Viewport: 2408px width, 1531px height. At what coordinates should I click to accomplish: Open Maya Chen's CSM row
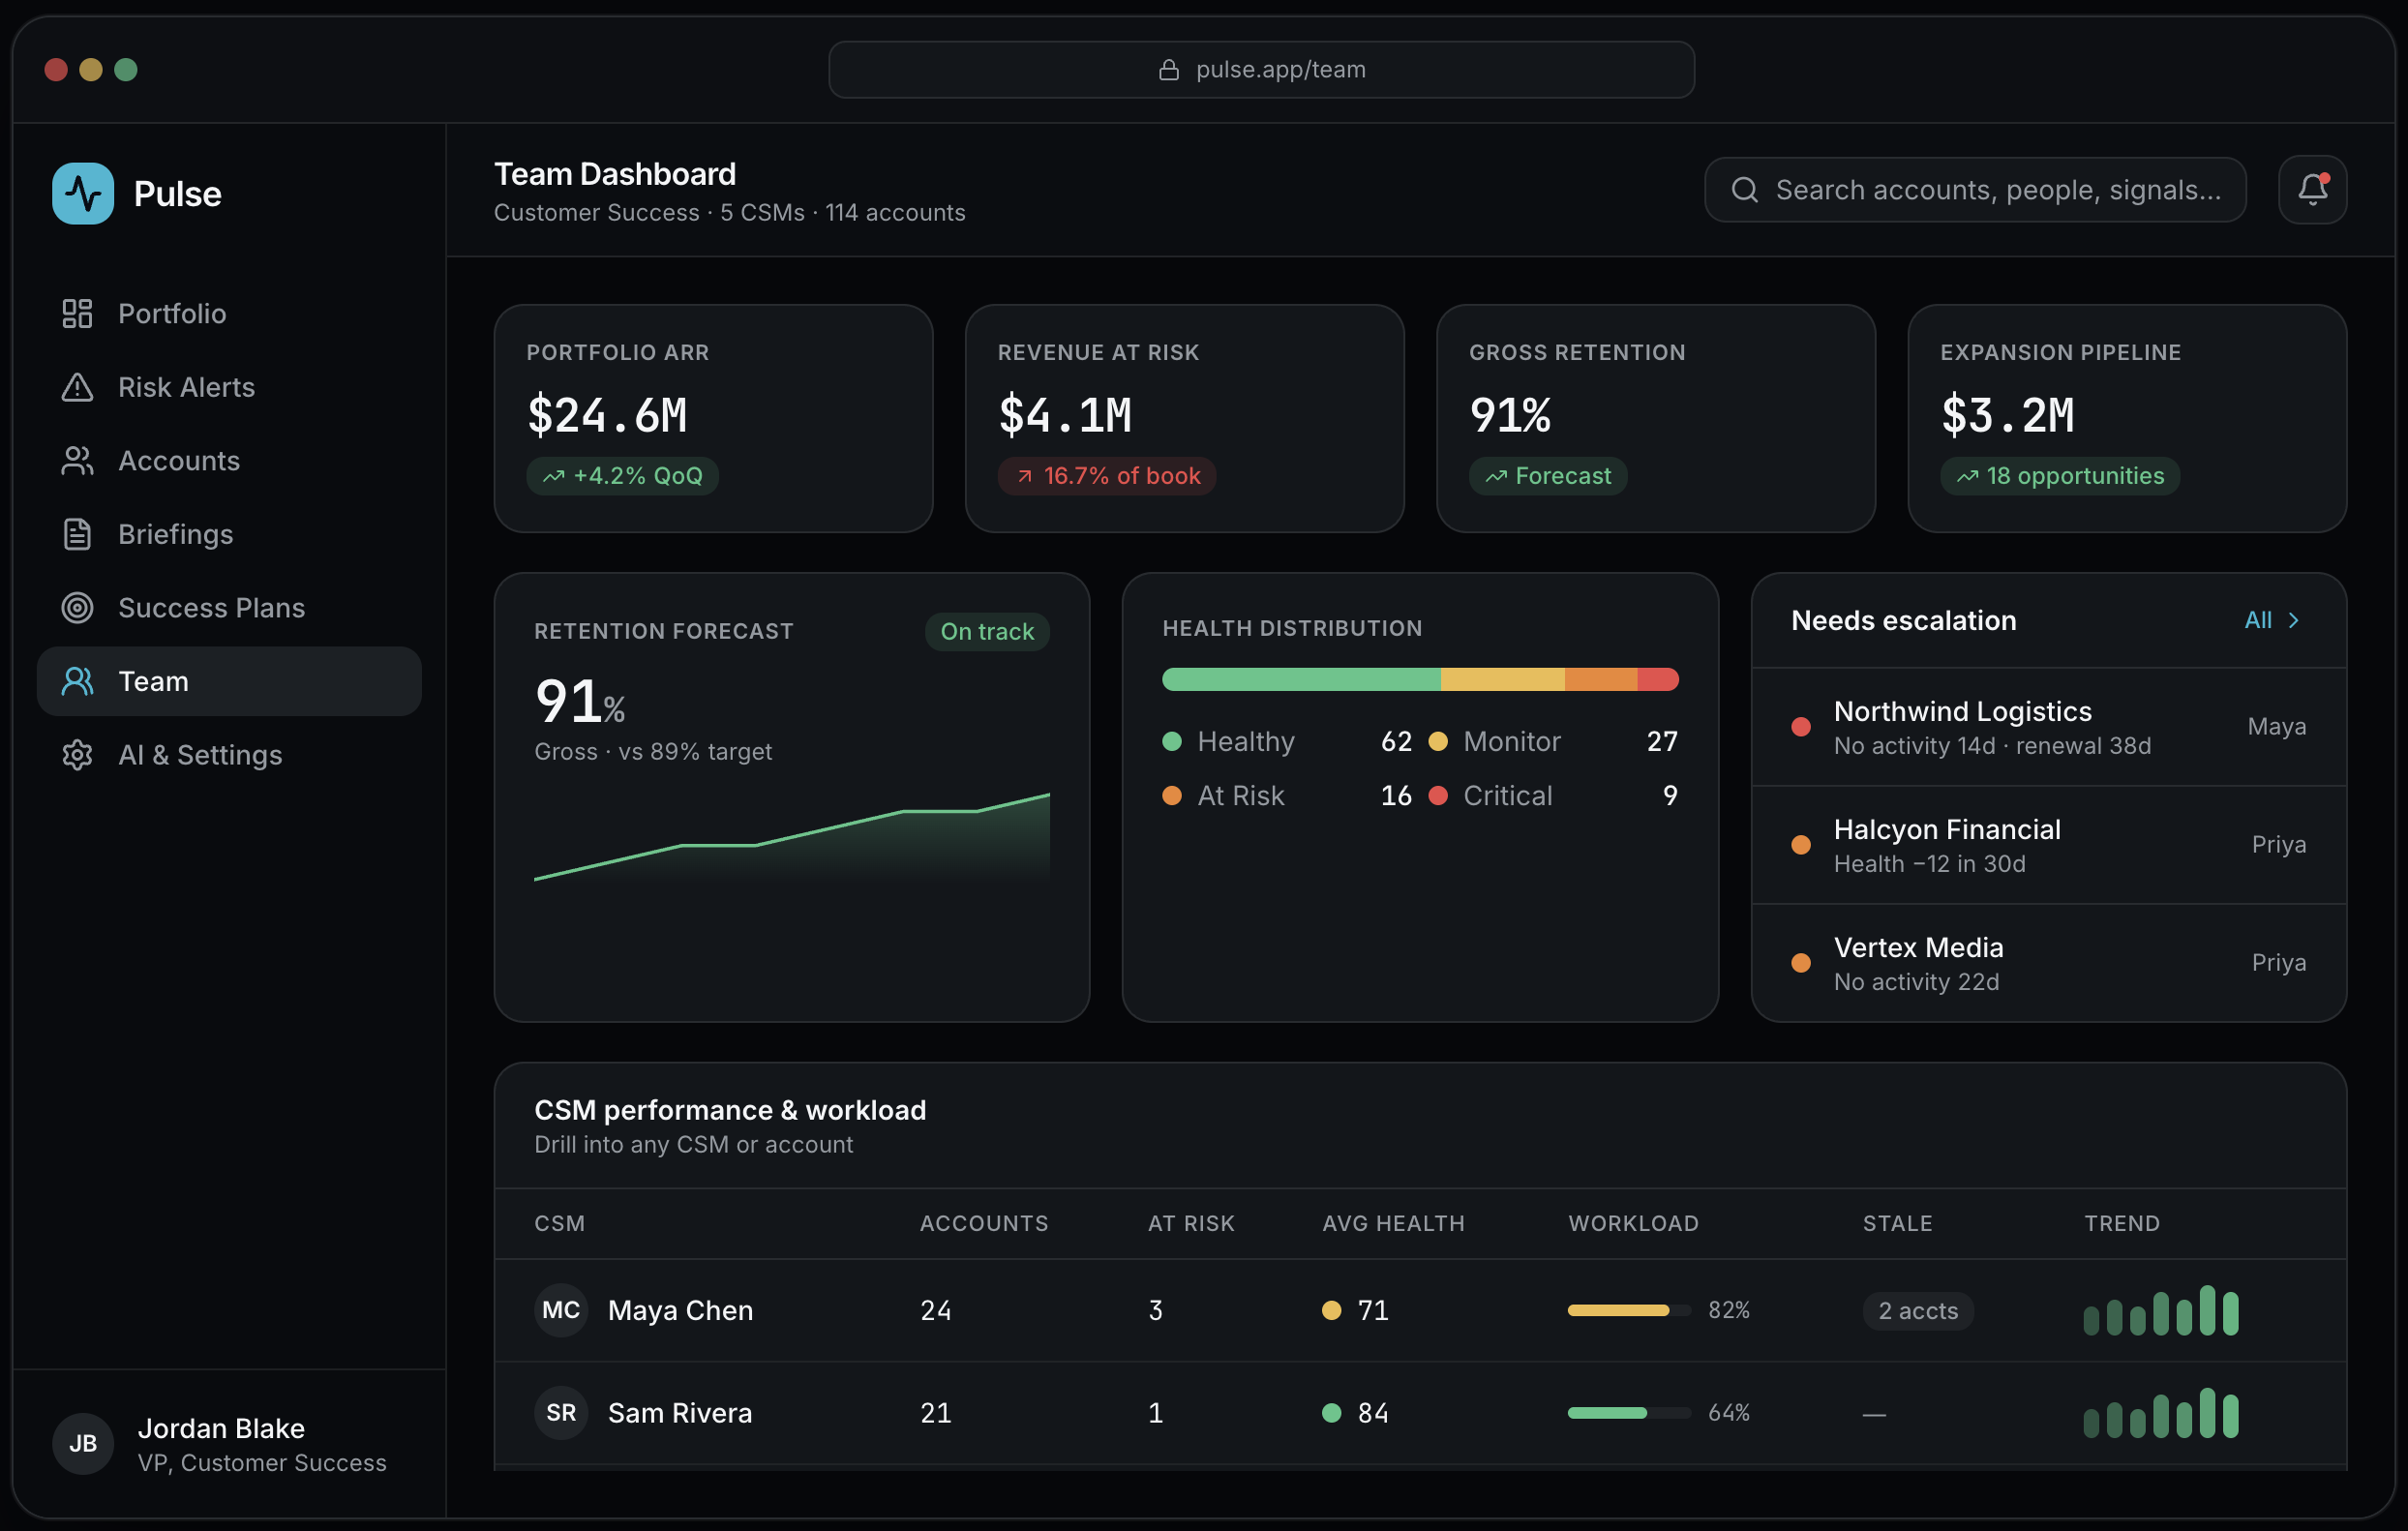[x=1420, y=1310]
